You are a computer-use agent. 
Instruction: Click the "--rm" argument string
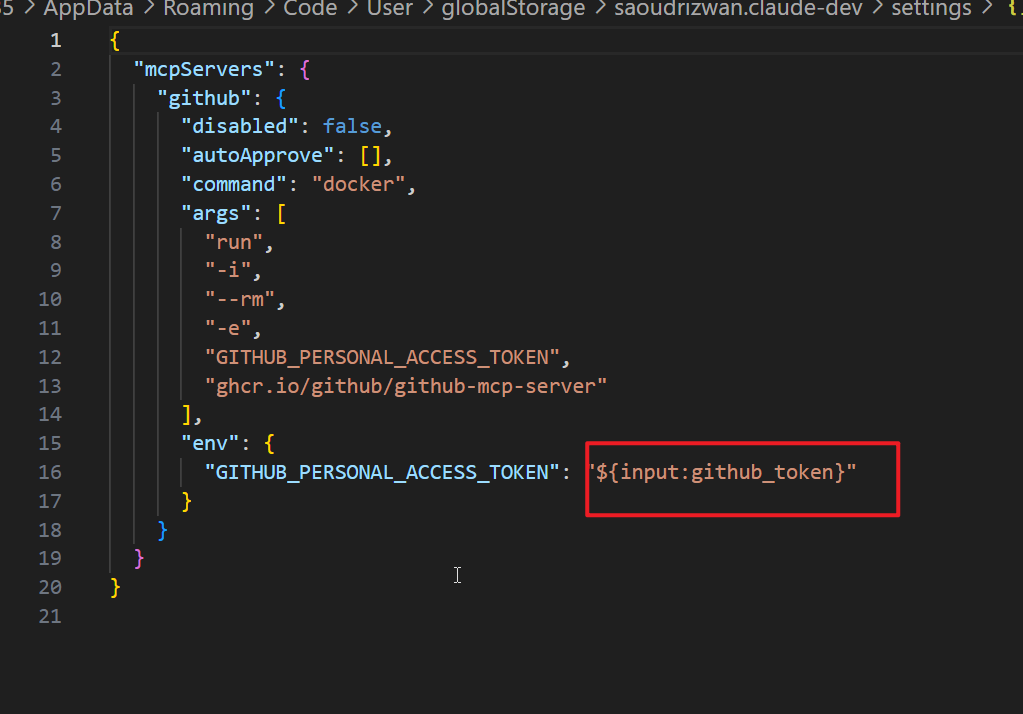click(x=246, y=300)
